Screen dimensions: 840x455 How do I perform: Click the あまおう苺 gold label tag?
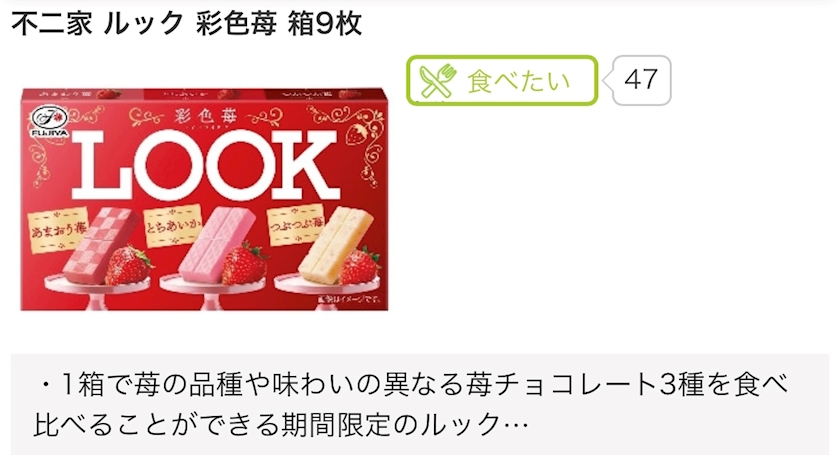coord(57,229)
